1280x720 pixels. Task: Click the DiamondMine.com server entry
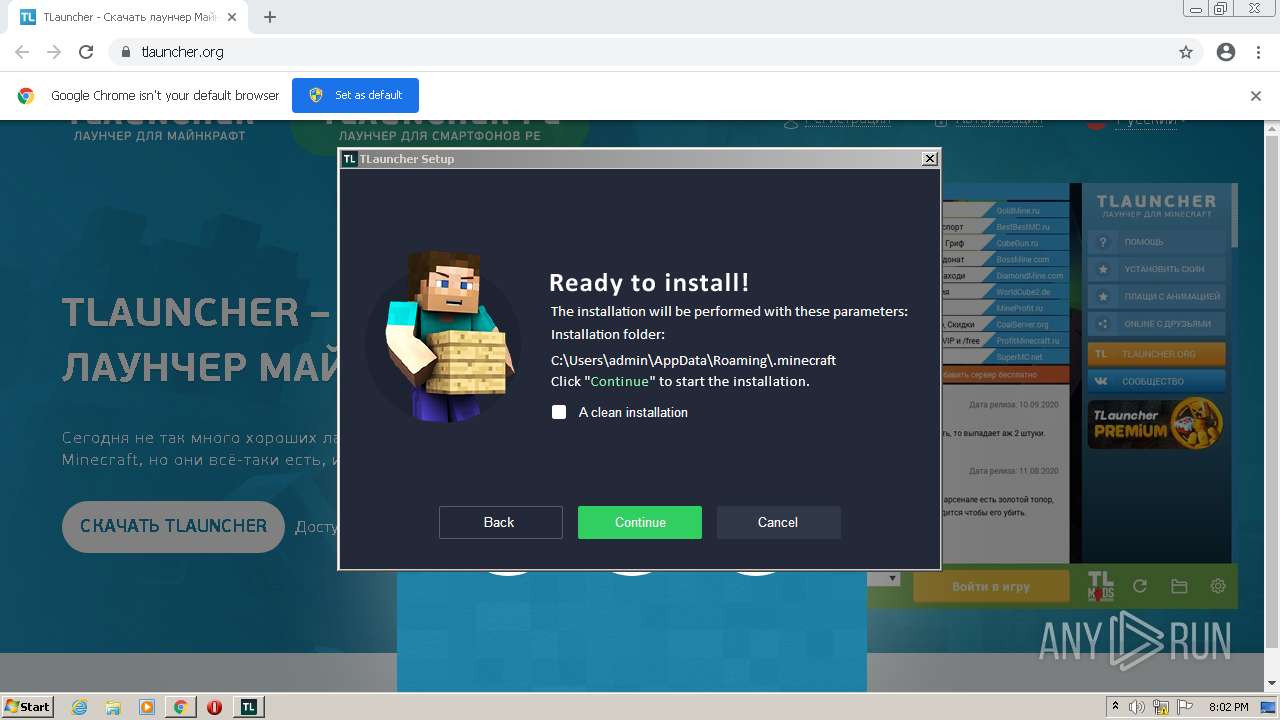1029,276
